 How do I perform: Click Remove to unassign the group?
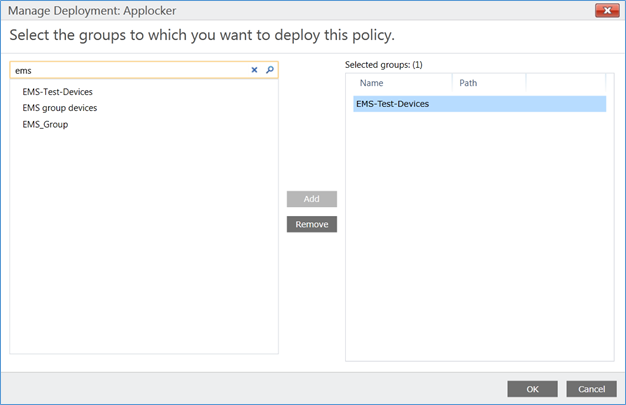(311, 224)
